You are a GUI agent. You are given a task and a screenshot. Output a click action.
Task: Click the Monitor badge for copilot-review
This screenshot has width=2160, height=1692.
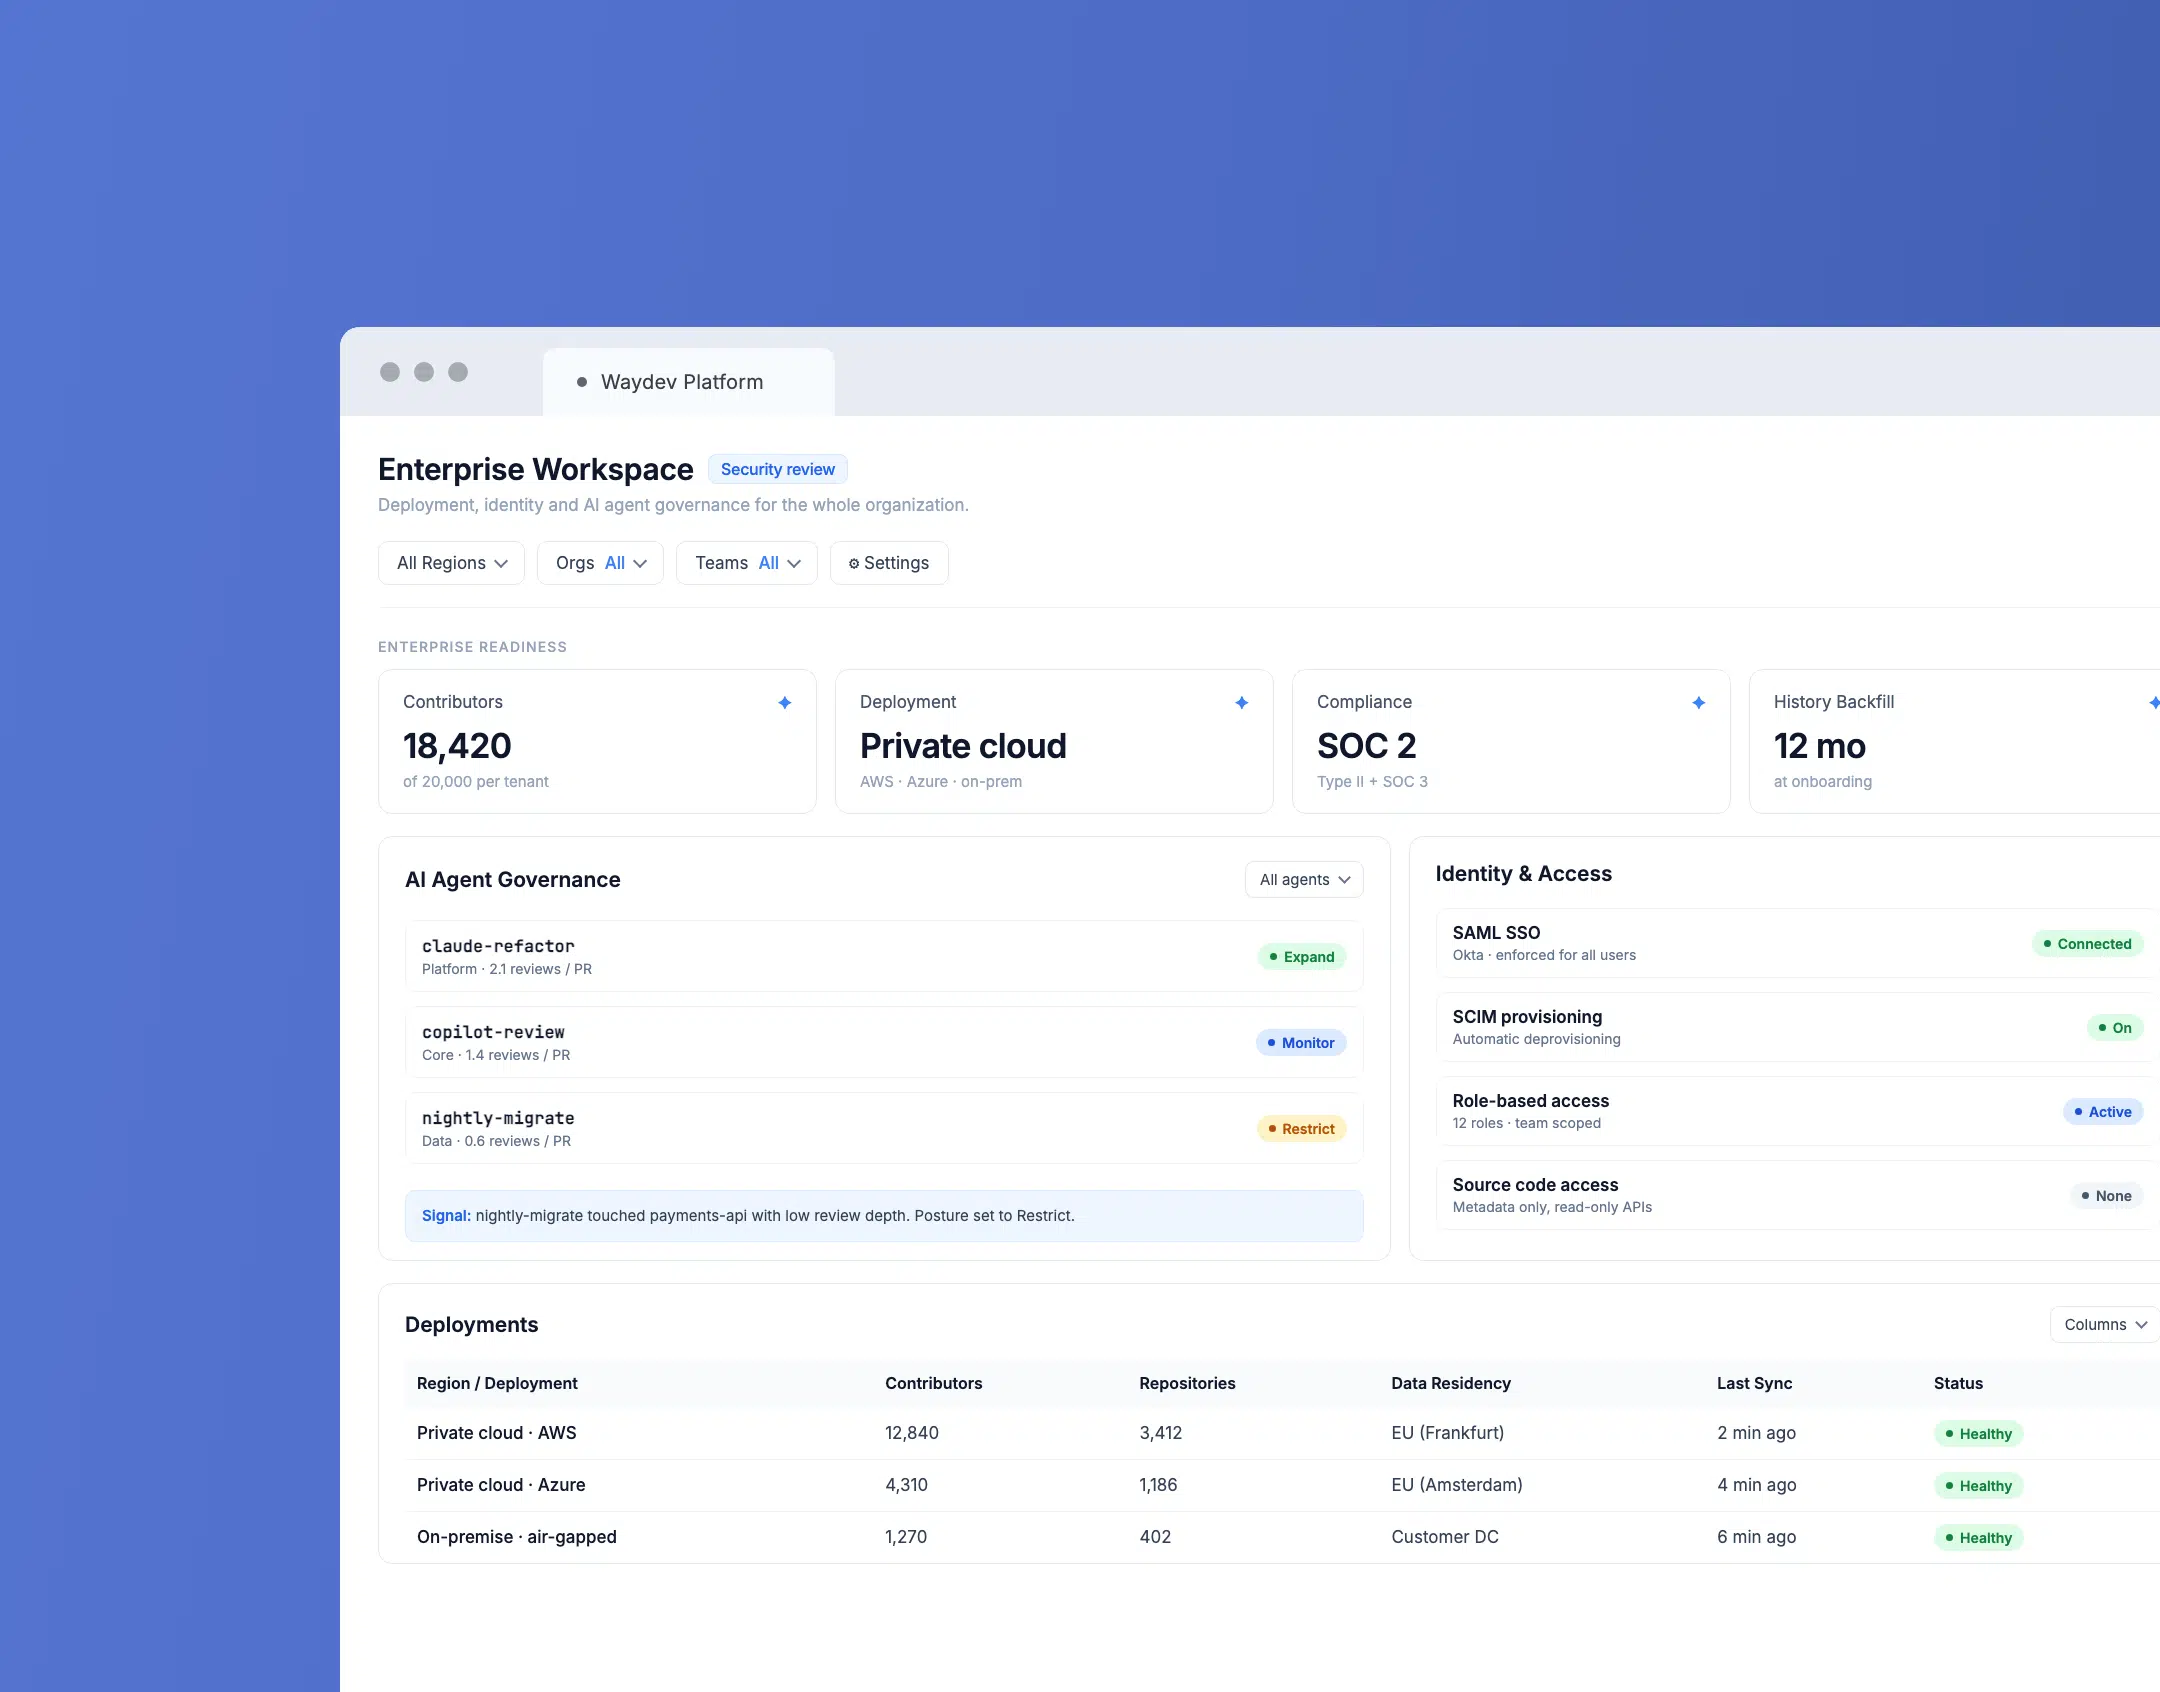(x=1301, y=1043)
